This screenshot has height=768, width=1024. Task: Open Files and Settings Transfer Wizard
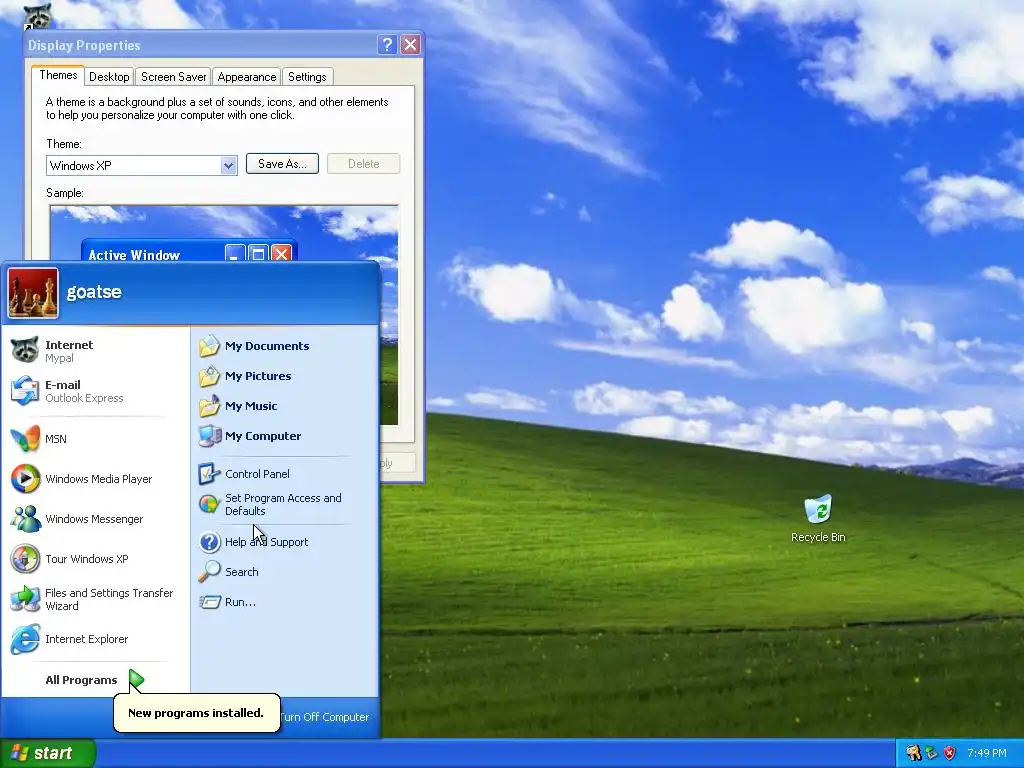pyautogui.click(x=95, y=599)
